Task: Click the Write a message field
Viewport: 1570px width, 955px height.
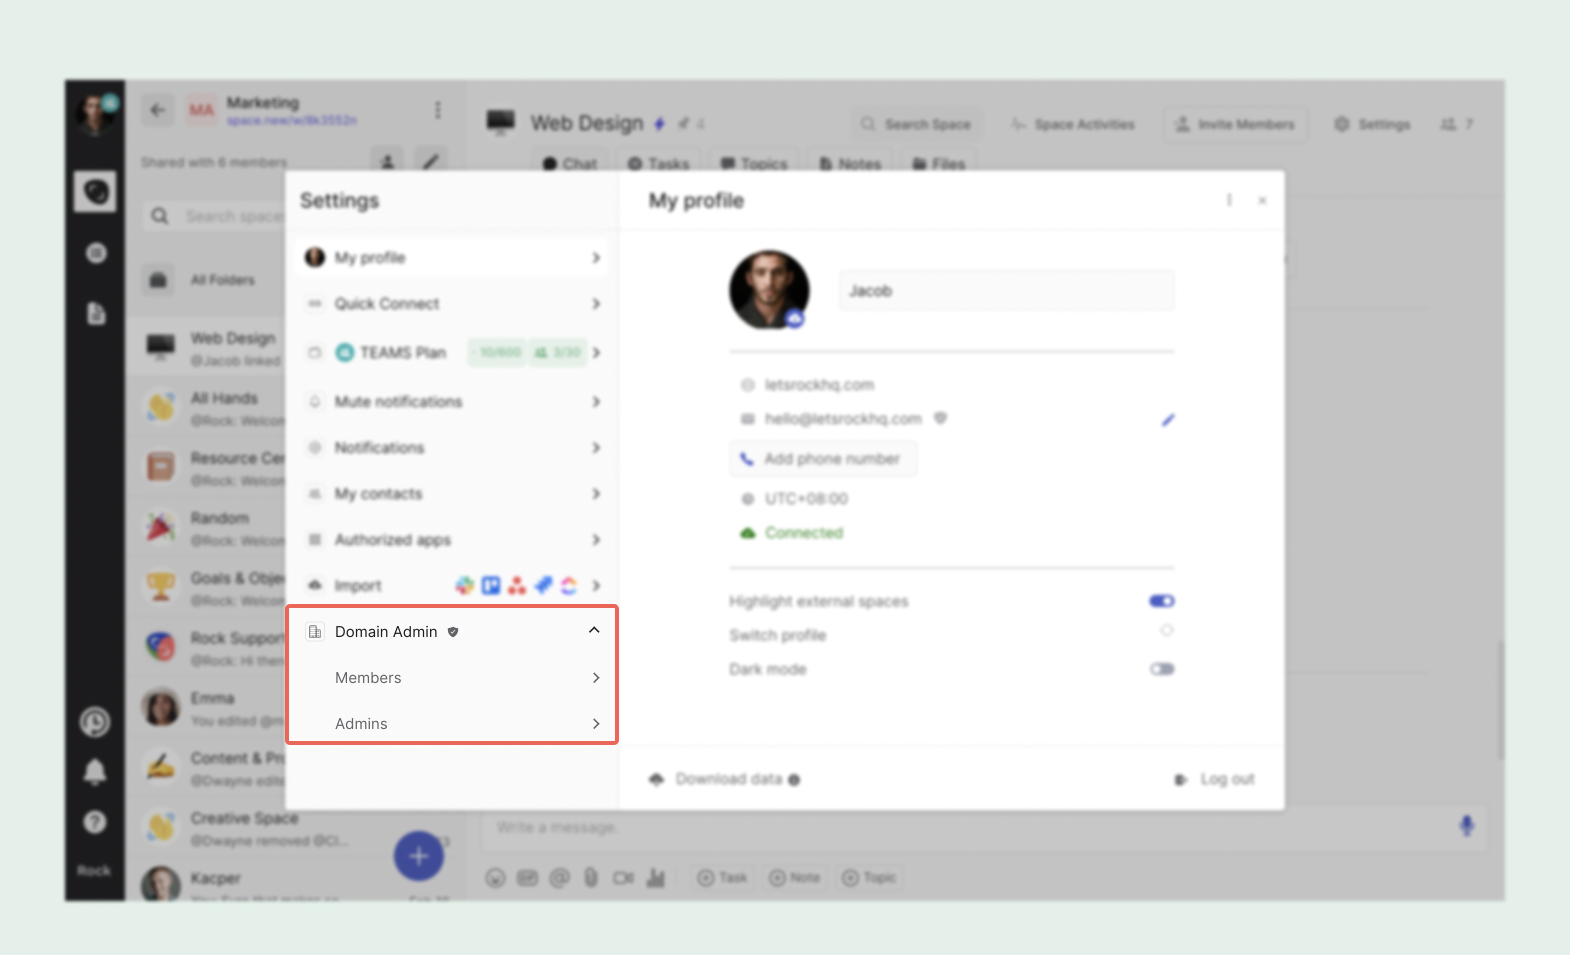Action: pyautogui.click(x=966, y=827)
